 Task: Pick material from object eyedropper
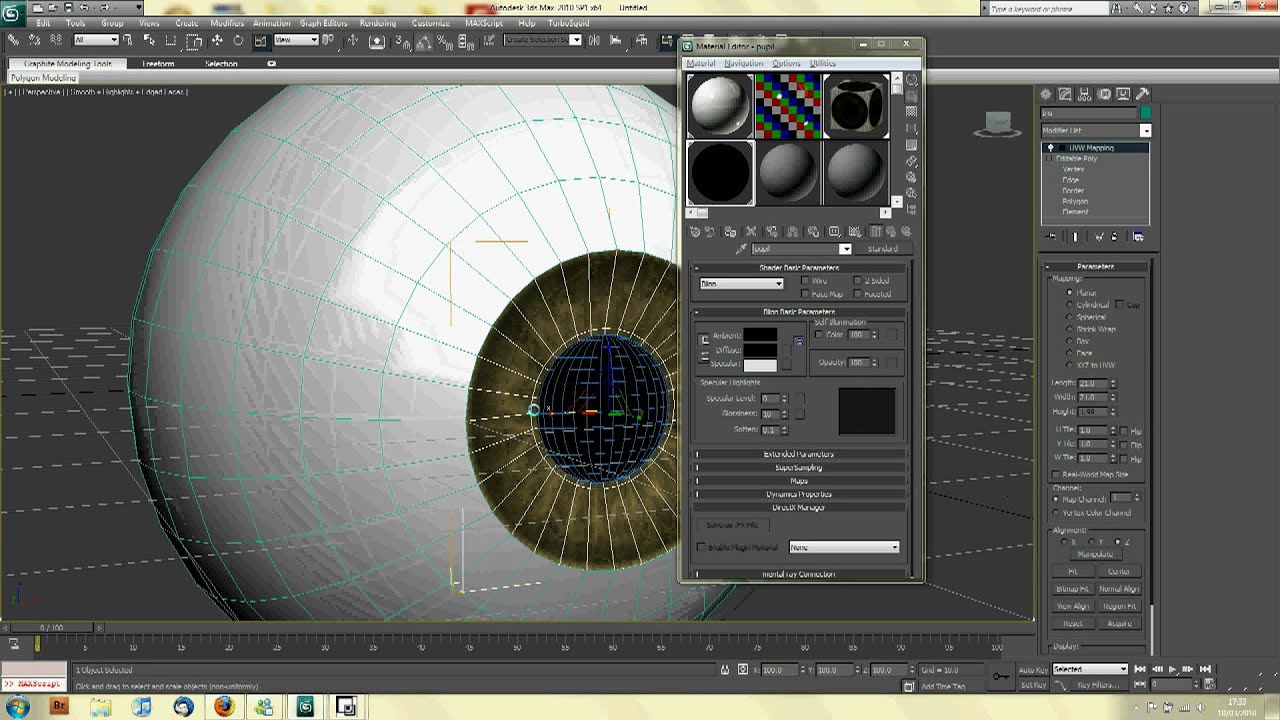(x=741, y=248)
